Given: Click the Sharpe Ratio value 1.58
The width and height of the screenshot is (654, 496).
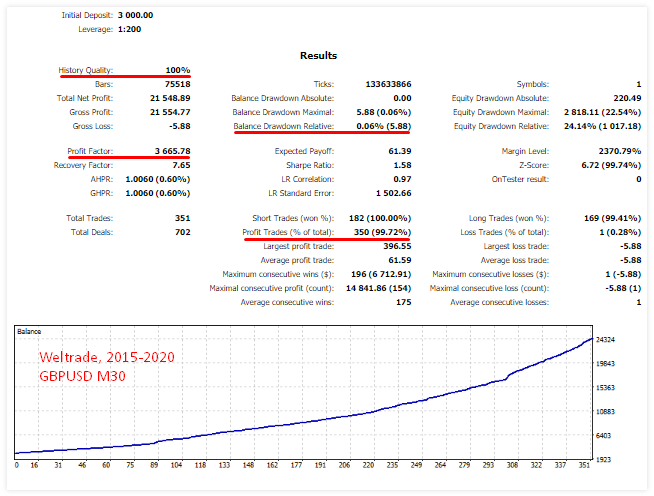Looking at the screenshot, I should click(402, 165).
